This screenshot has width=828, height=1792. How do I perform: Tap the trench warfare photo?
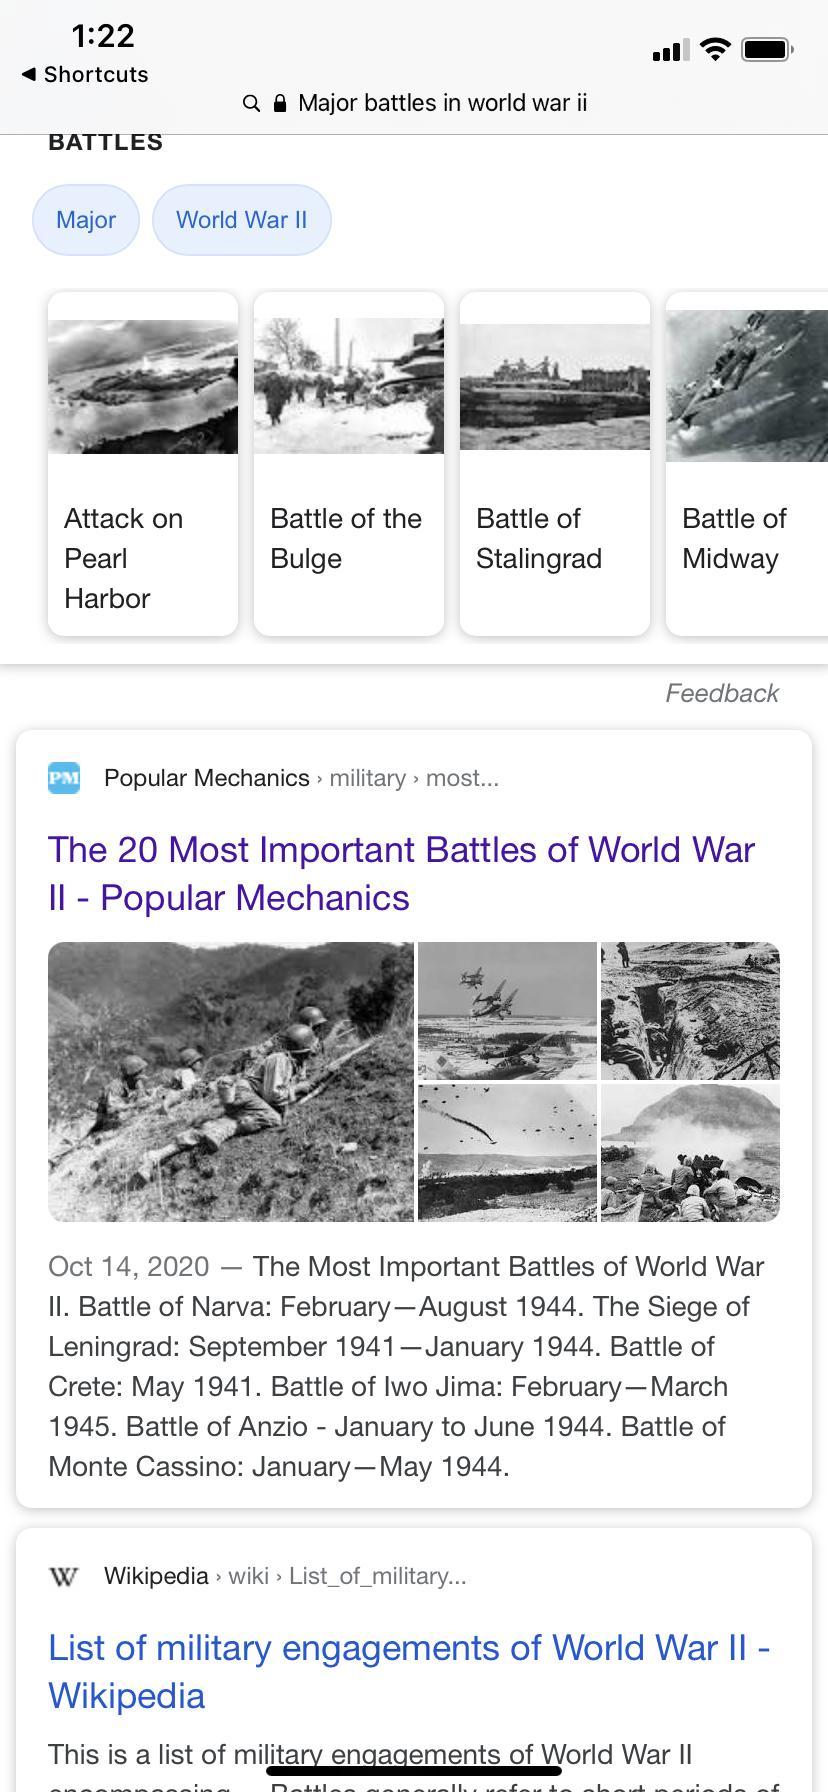[690, 1010]
